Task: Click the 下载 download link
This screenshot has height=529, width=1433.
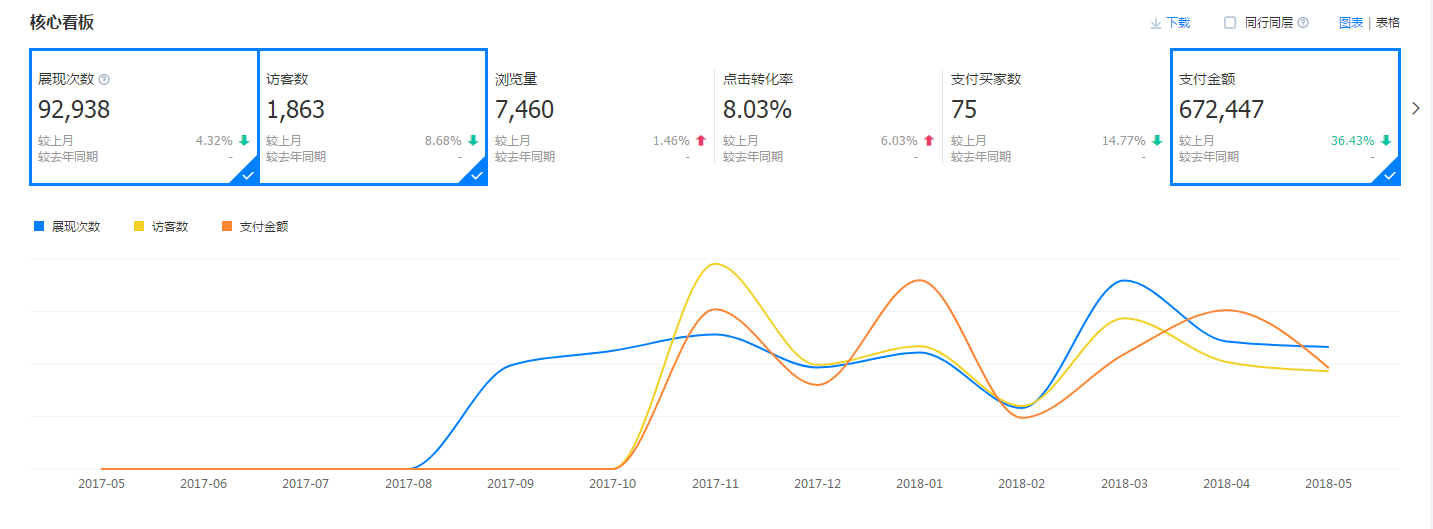Action: point(1178,23)
